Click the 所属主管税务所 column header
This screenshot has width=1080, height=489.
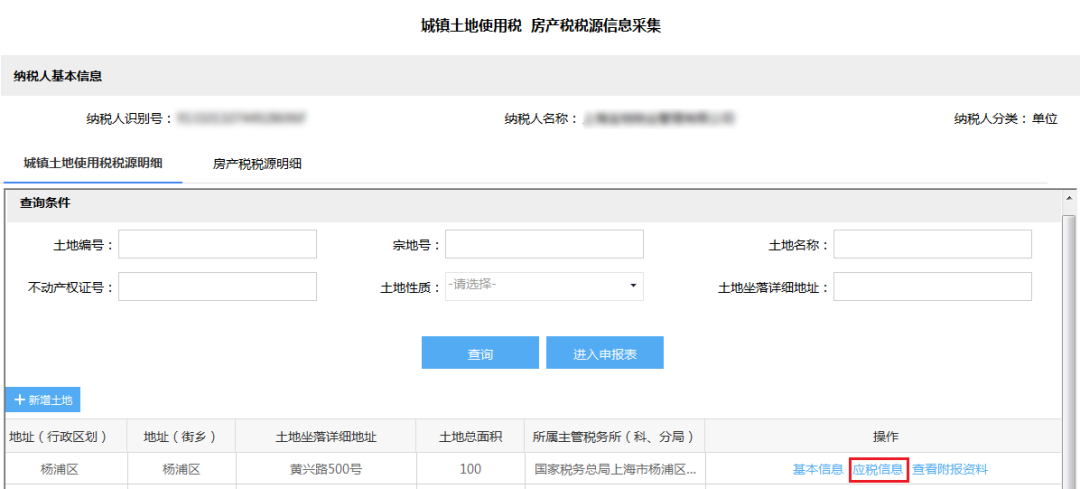tap(613, 437)
